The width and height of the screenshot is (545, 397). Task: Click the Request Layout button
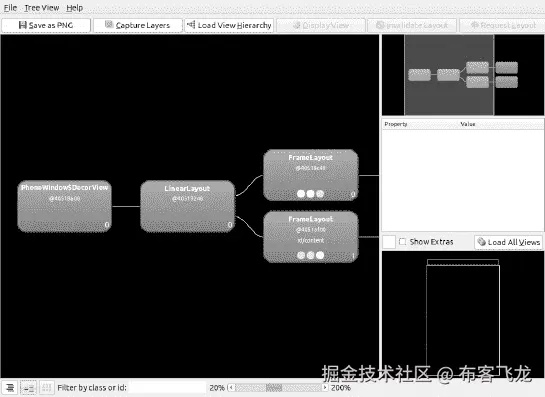[503, 25]
